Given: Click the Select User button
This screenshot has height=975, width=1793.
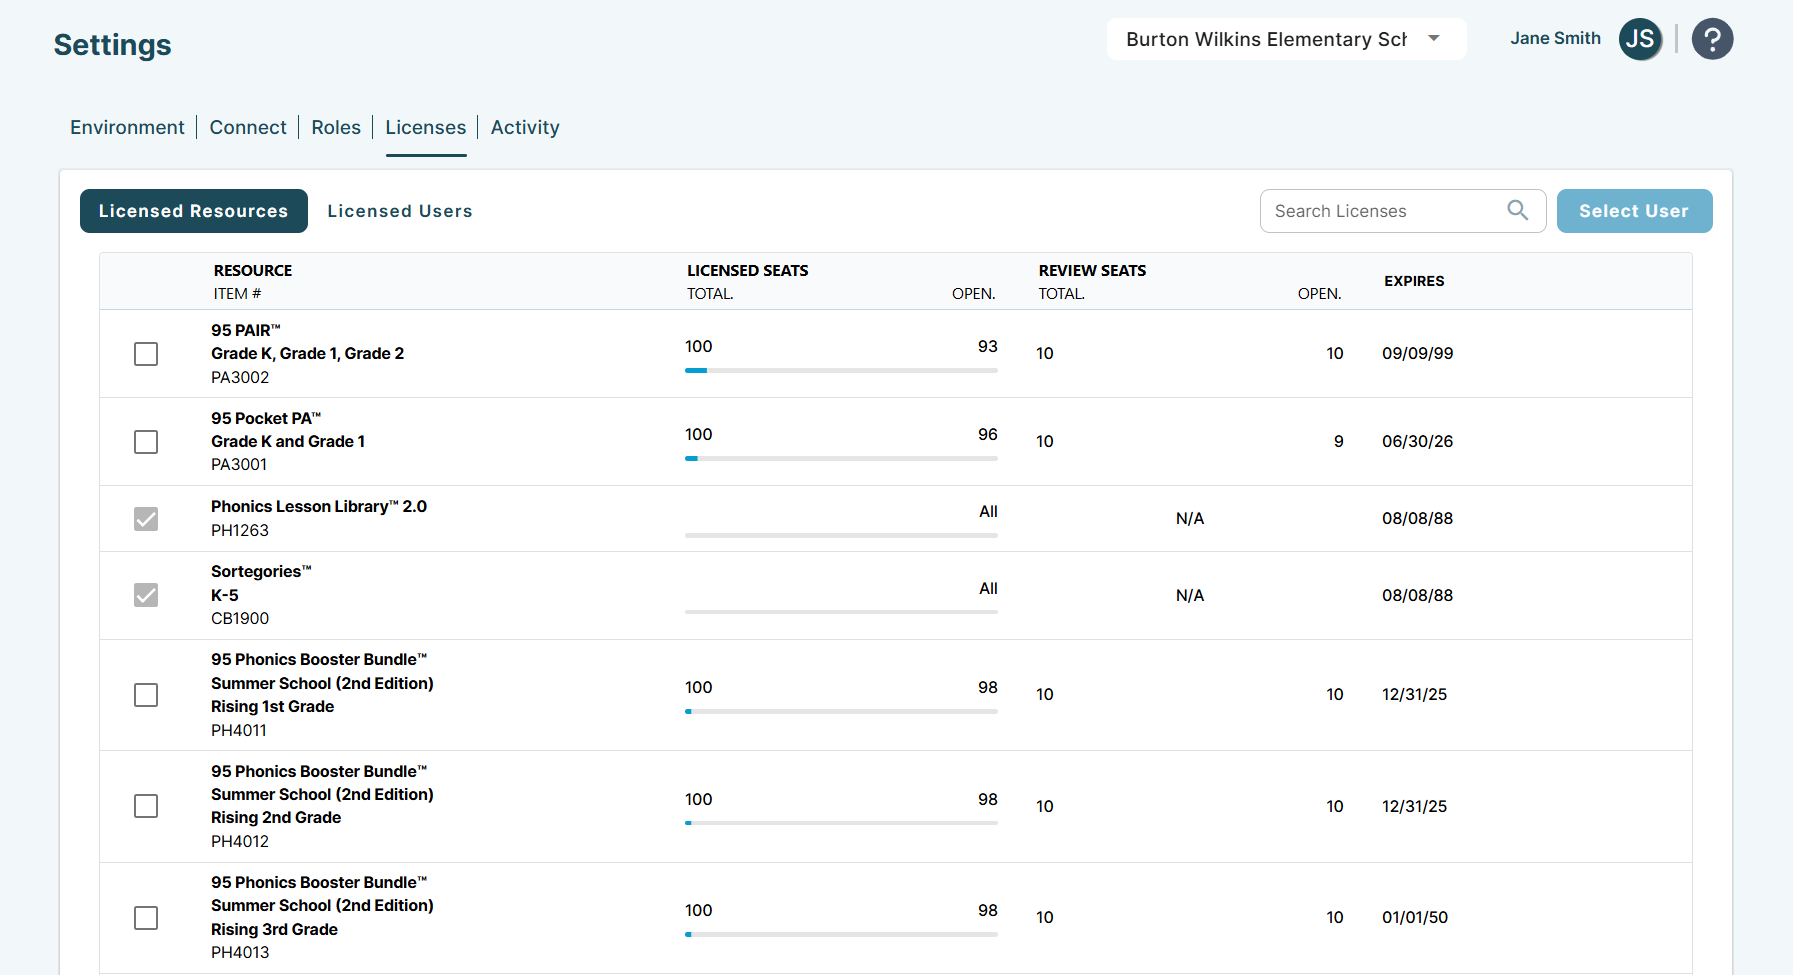Looking at the screenshot, I should [x=1634, y=211].
